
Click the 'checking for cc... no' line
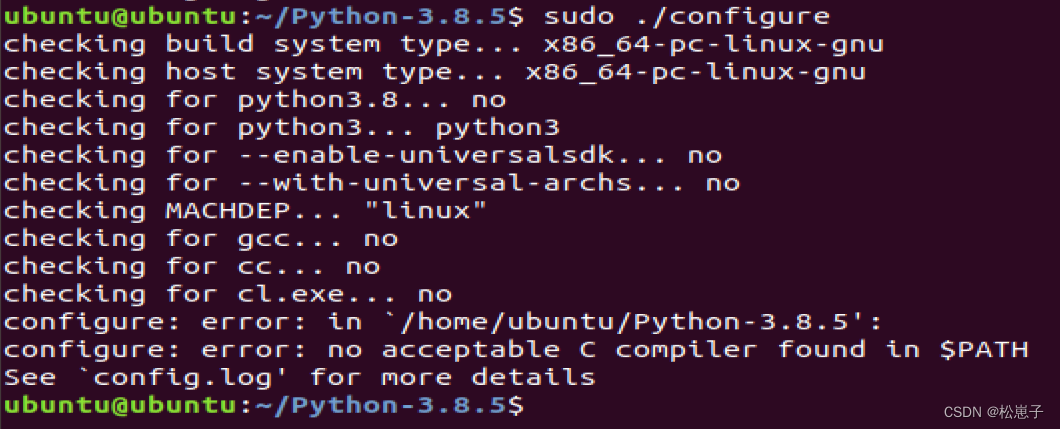click(191, 266)
